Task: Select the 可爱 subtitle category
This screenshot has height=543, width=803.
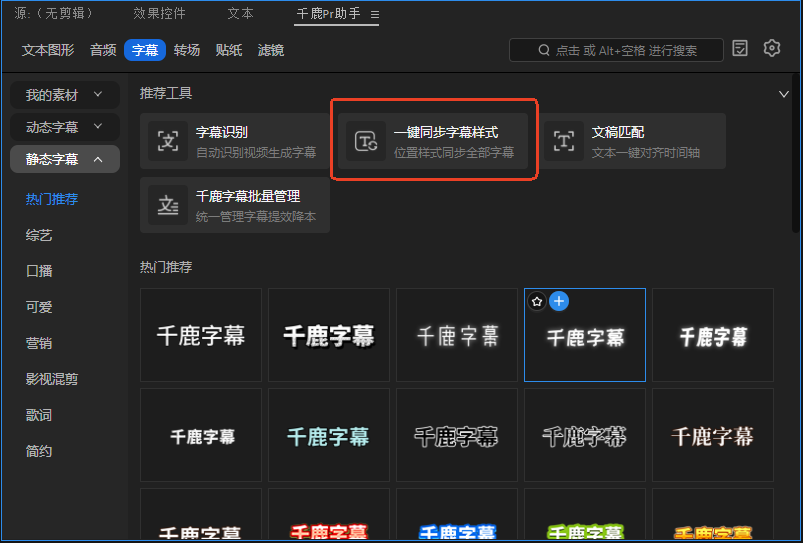Action: click(39, 307)
